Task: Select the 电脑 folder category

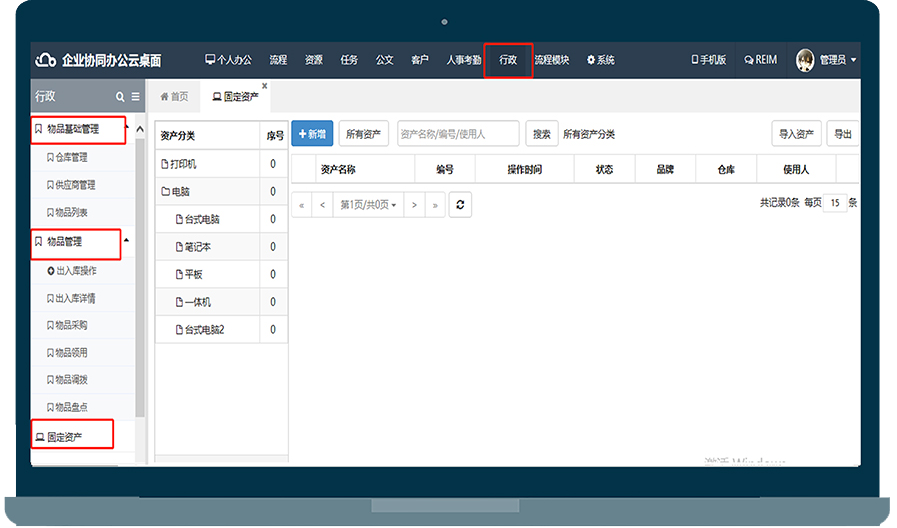Action: point(175,192)
